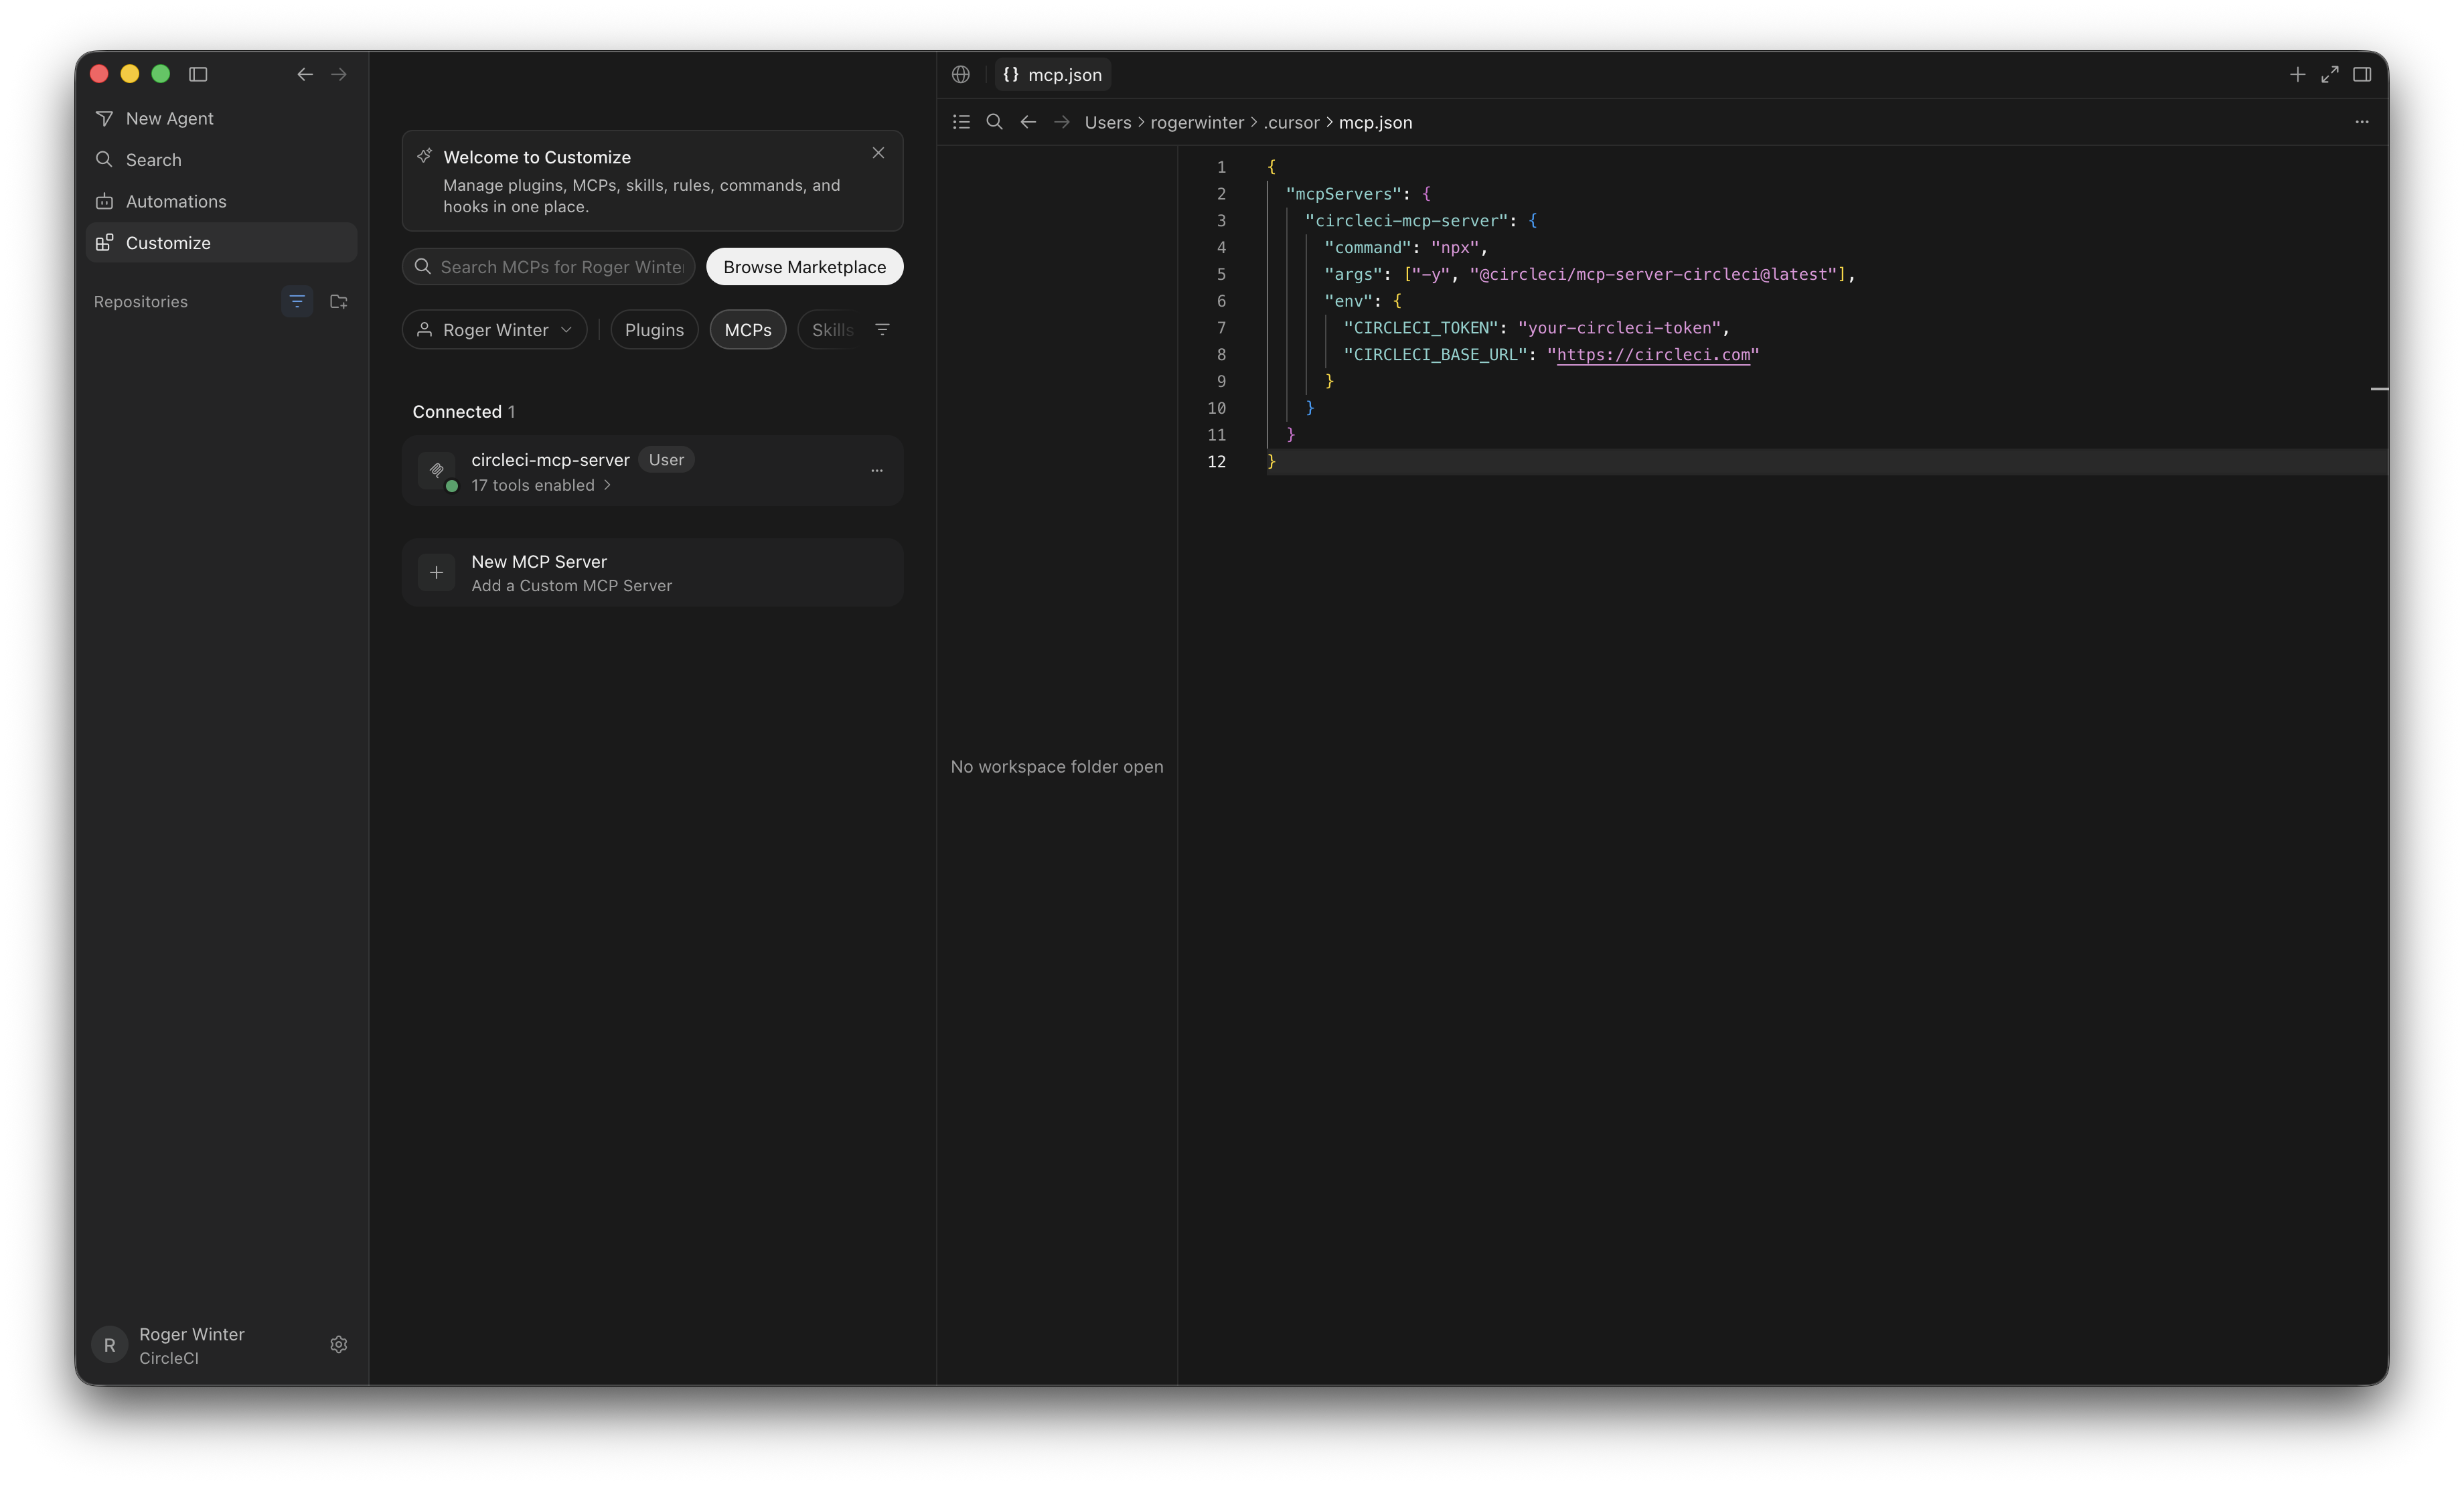Click the "your-circleci-token" value in editor
The image size is (2464, 1485).
click(x=1619, y=328)
